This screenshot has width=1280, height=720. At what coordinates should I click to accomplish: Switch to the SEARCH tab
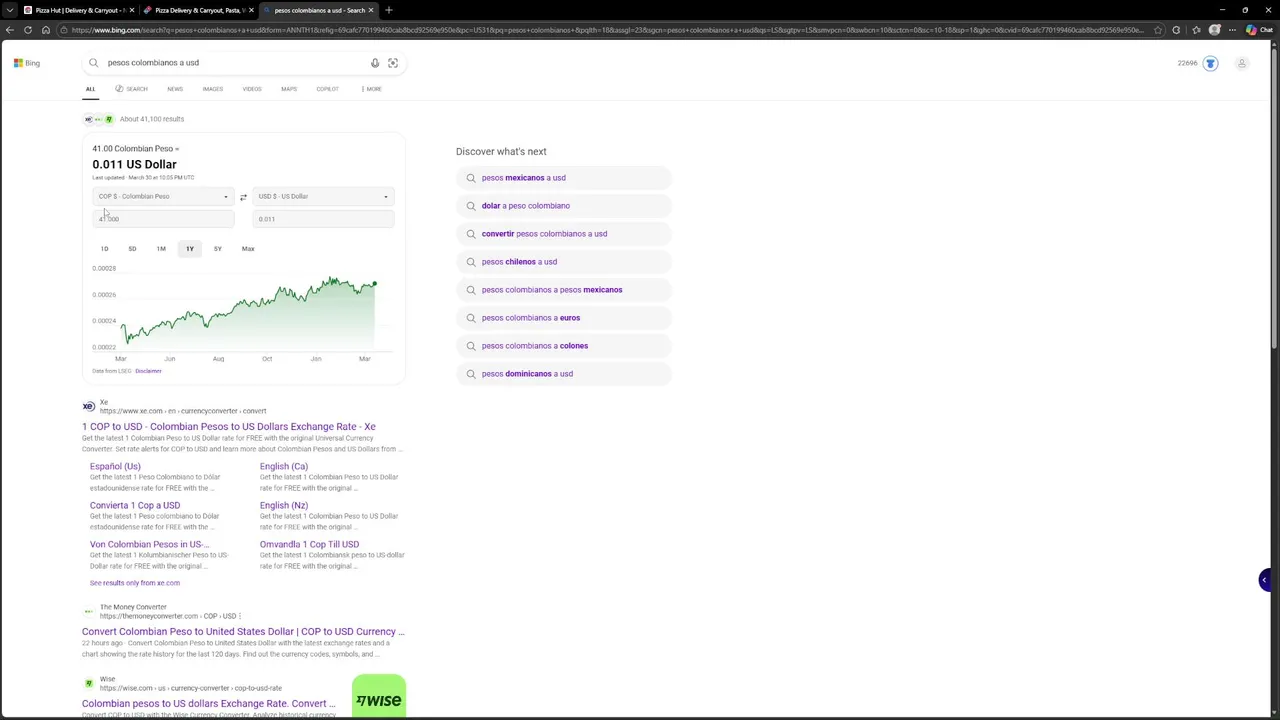[x=131, y=89]
